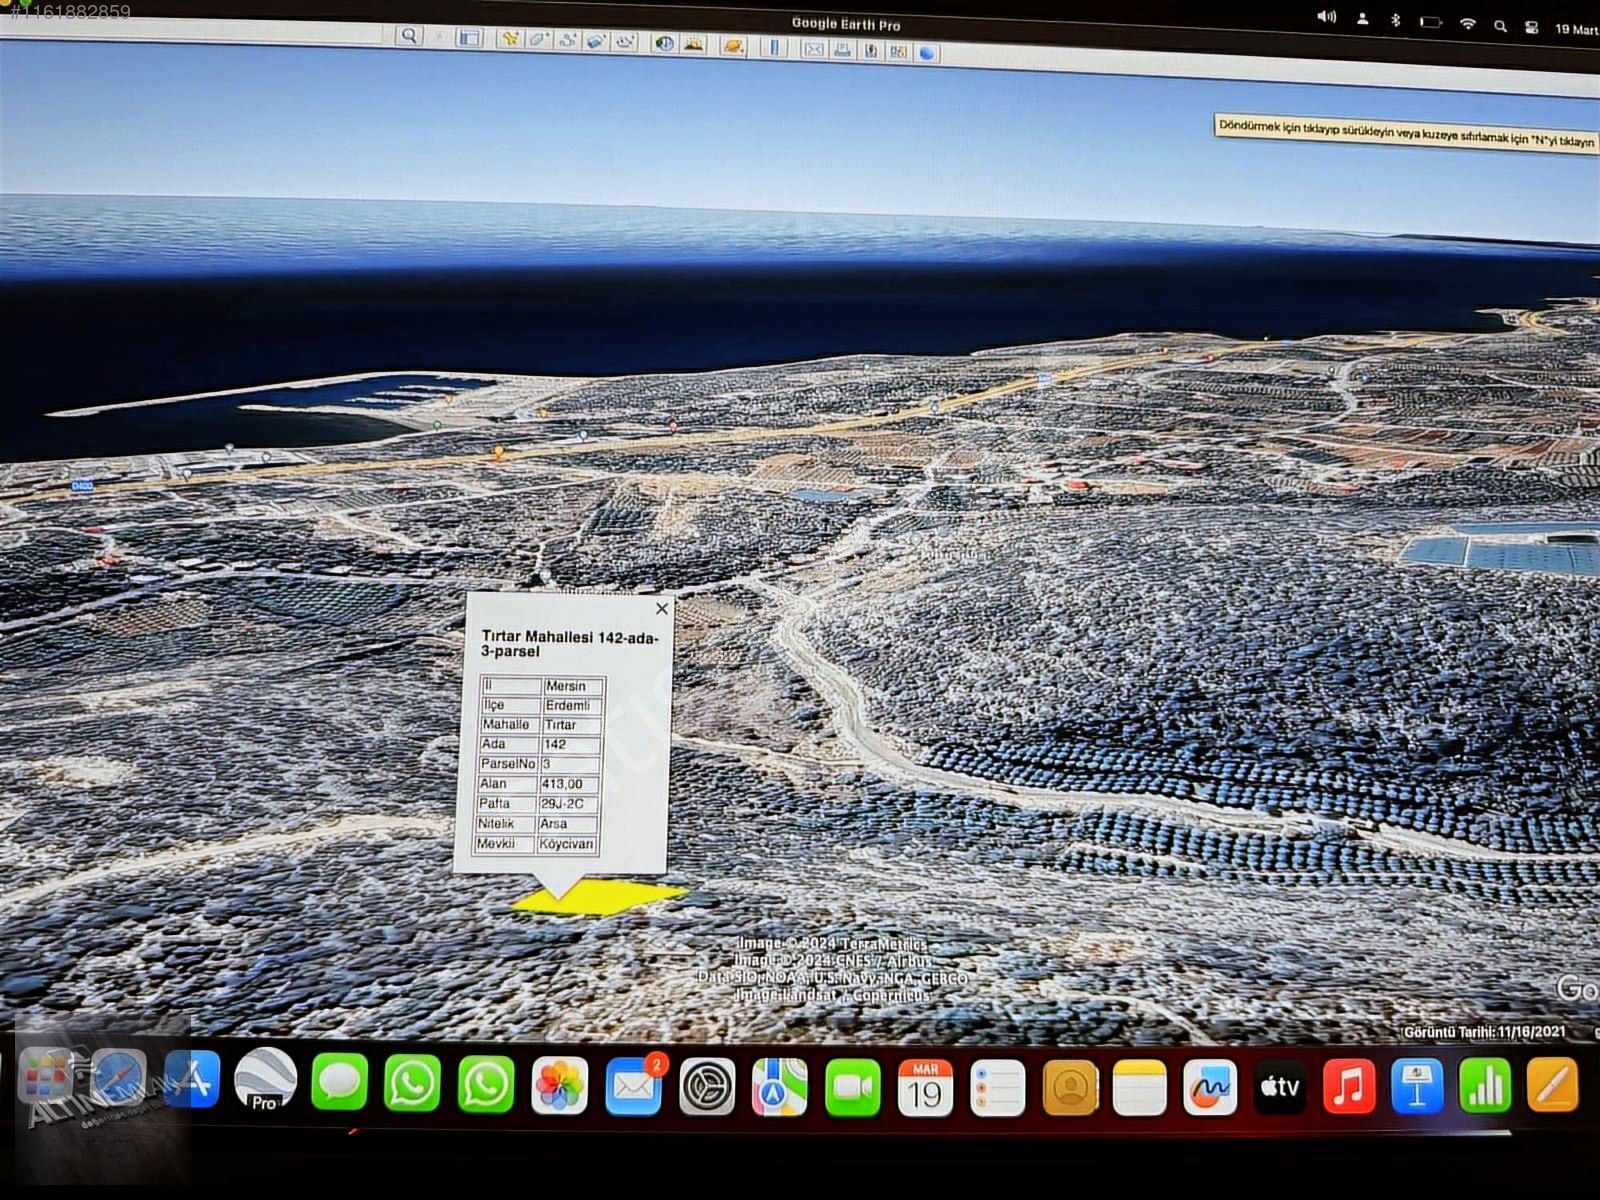Open Google Earth Pro from the Dock
The width and height of the screenshot is (1600, 1200).
pos(265,1082)
